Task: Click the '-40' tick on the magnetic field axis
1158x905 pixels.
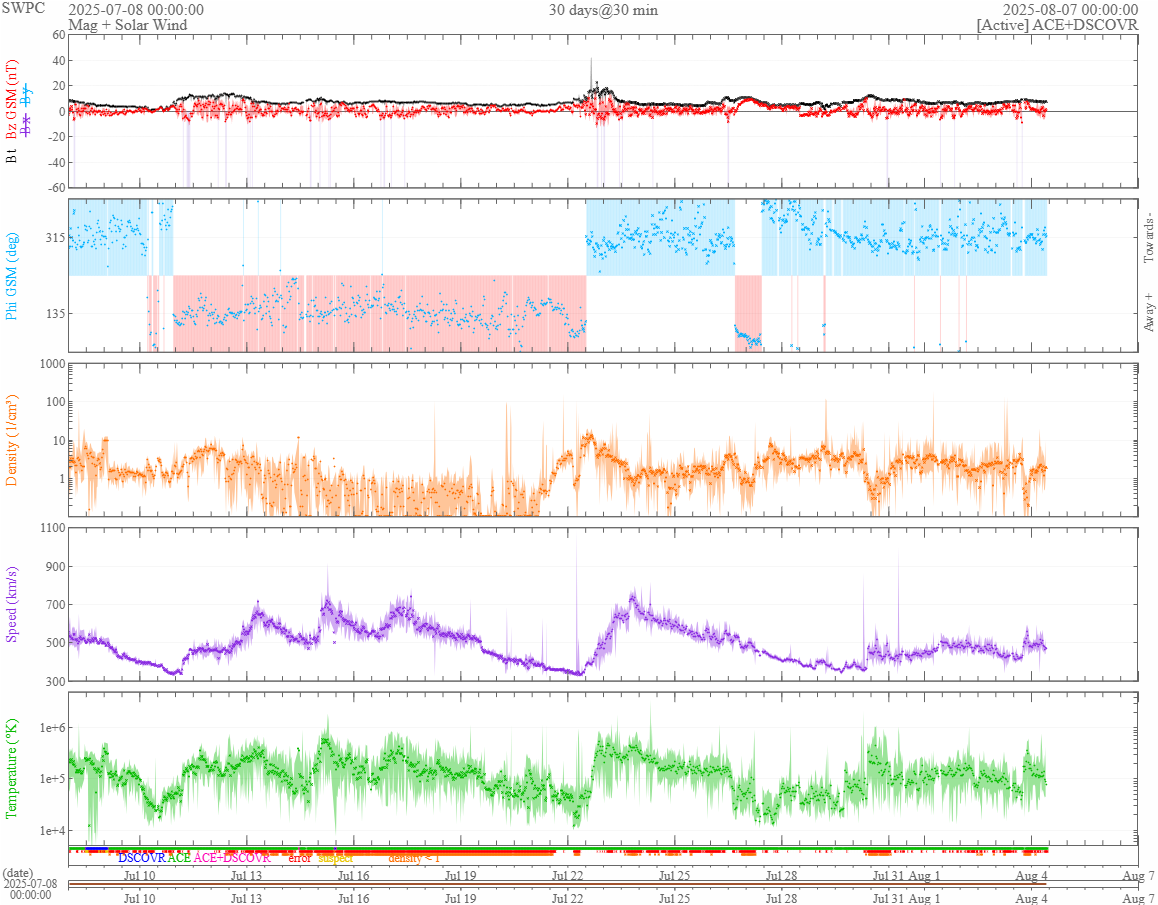Action: [56, 163]
